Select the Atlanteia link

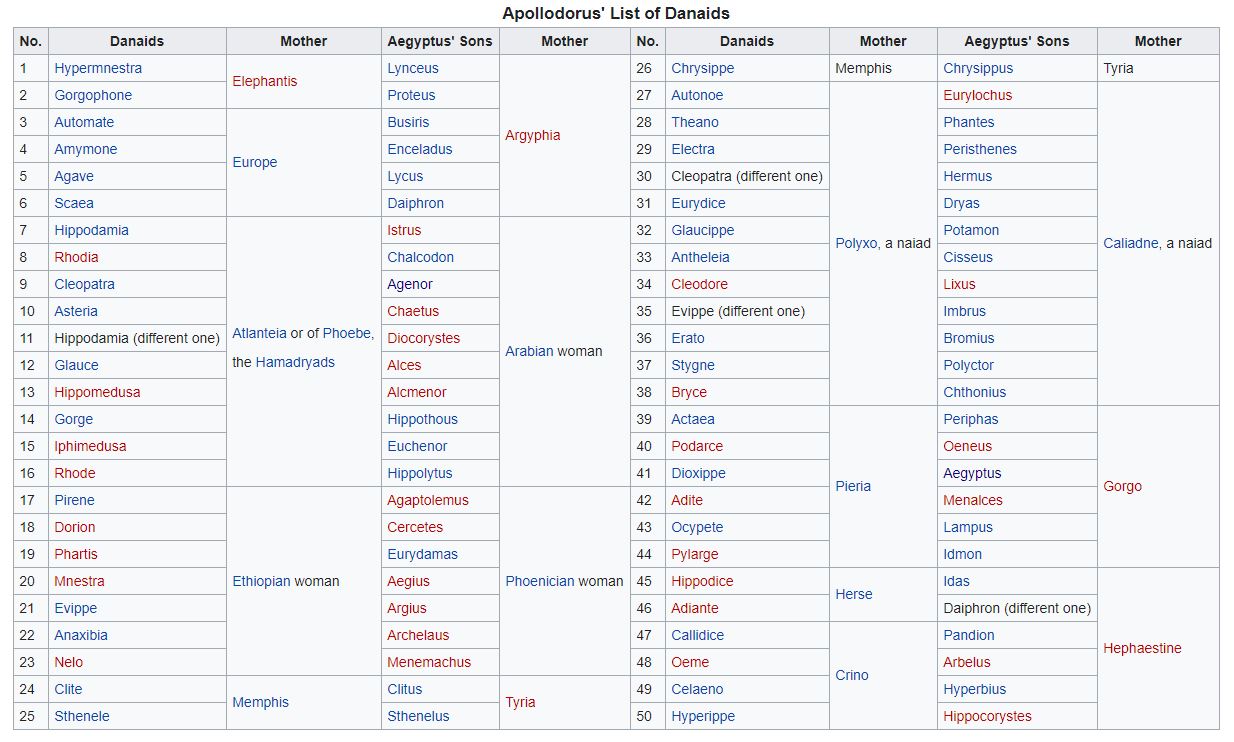coord(259,333)
